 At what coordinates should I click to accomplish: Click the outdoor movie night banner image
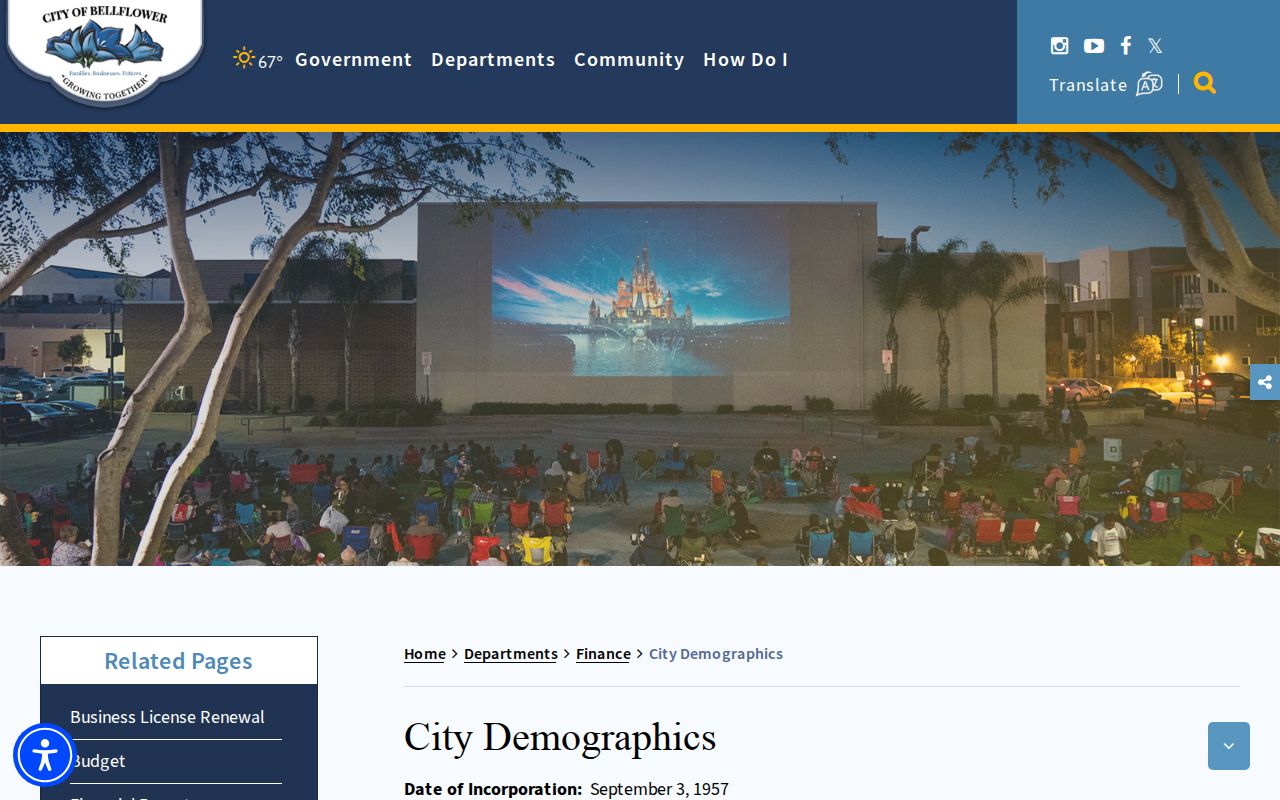pos(640,349)
